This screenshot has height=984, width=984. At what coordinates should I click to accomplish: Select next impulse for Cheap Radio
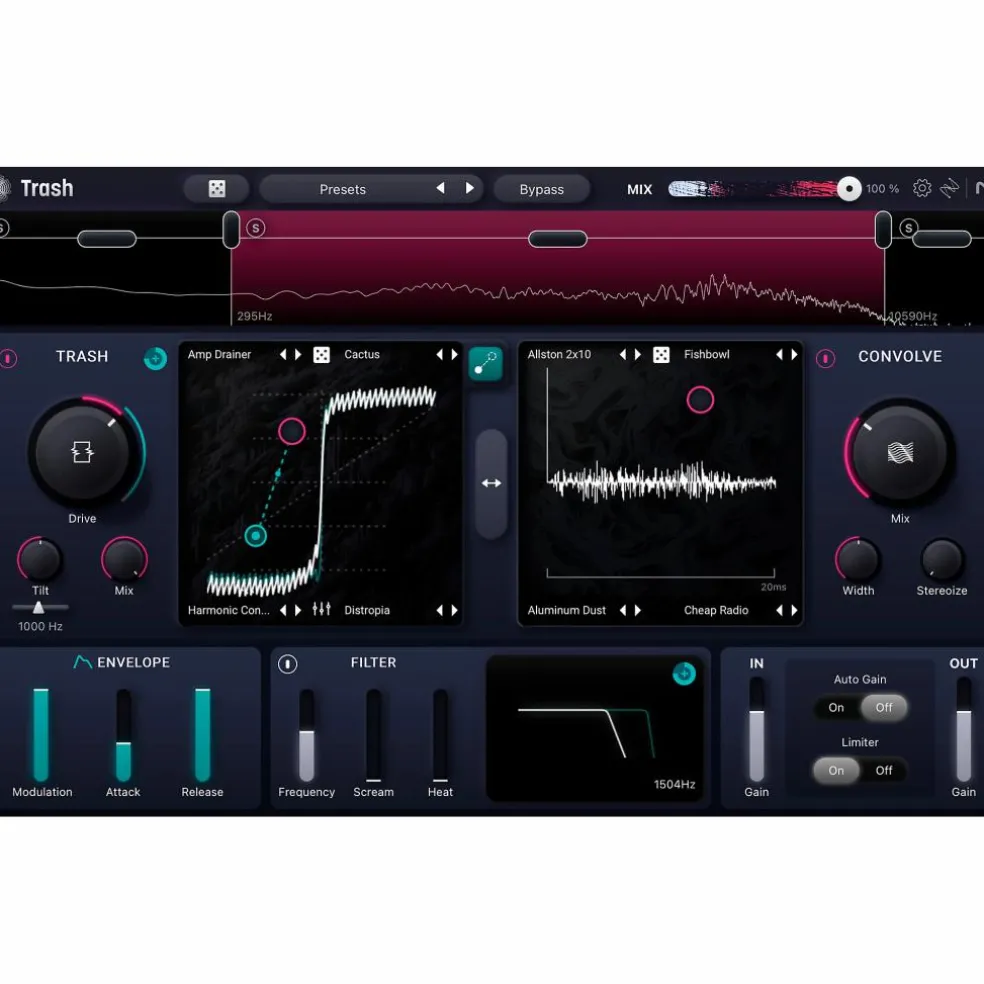pos(794,610)
